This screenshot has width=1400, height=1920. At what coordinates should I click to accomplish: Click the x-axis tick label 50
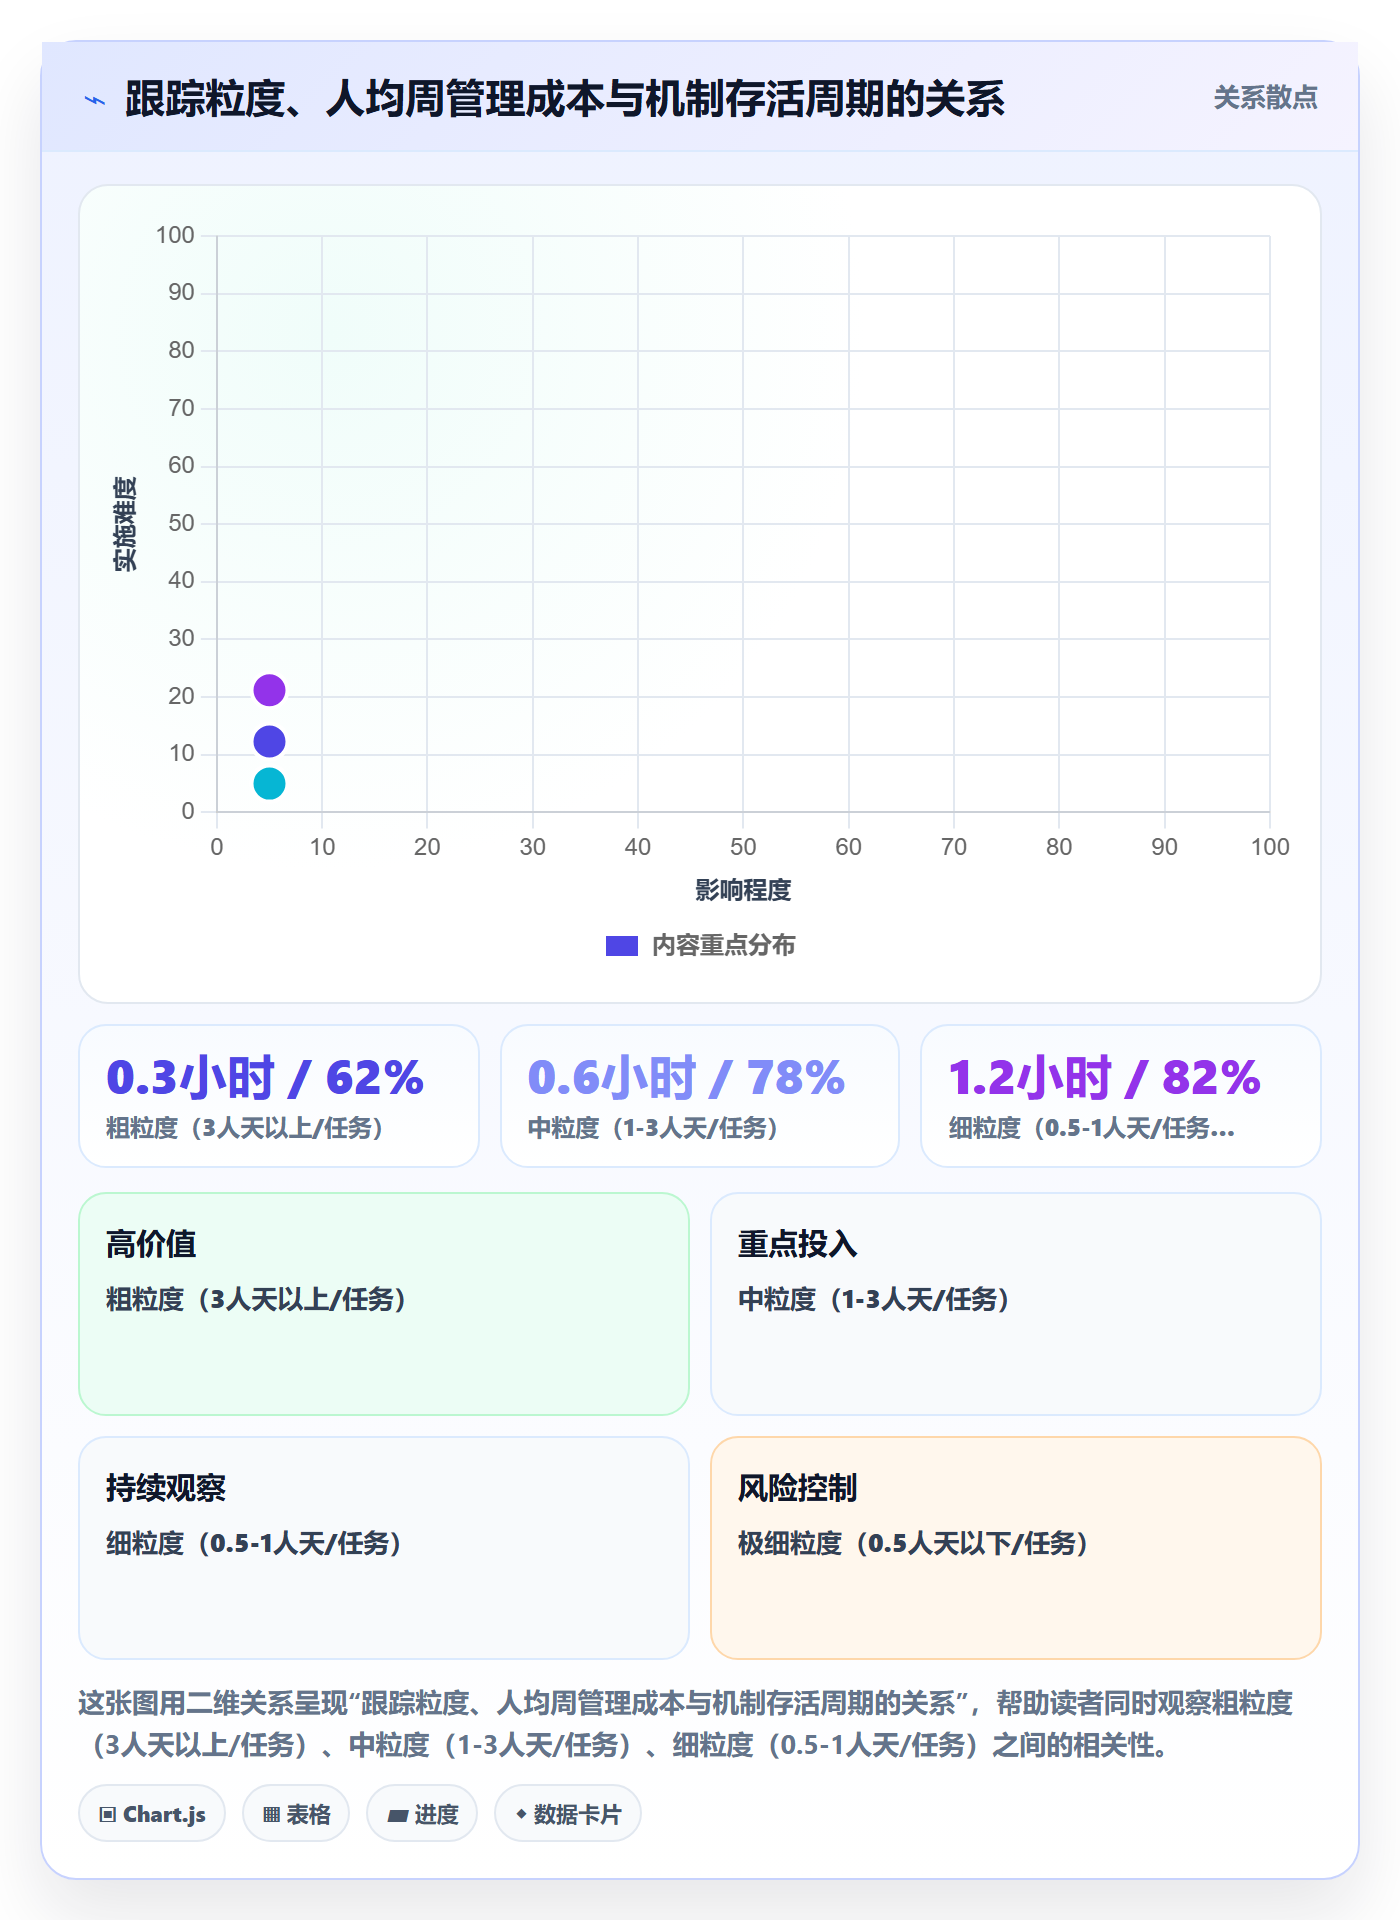click(743, 847)
